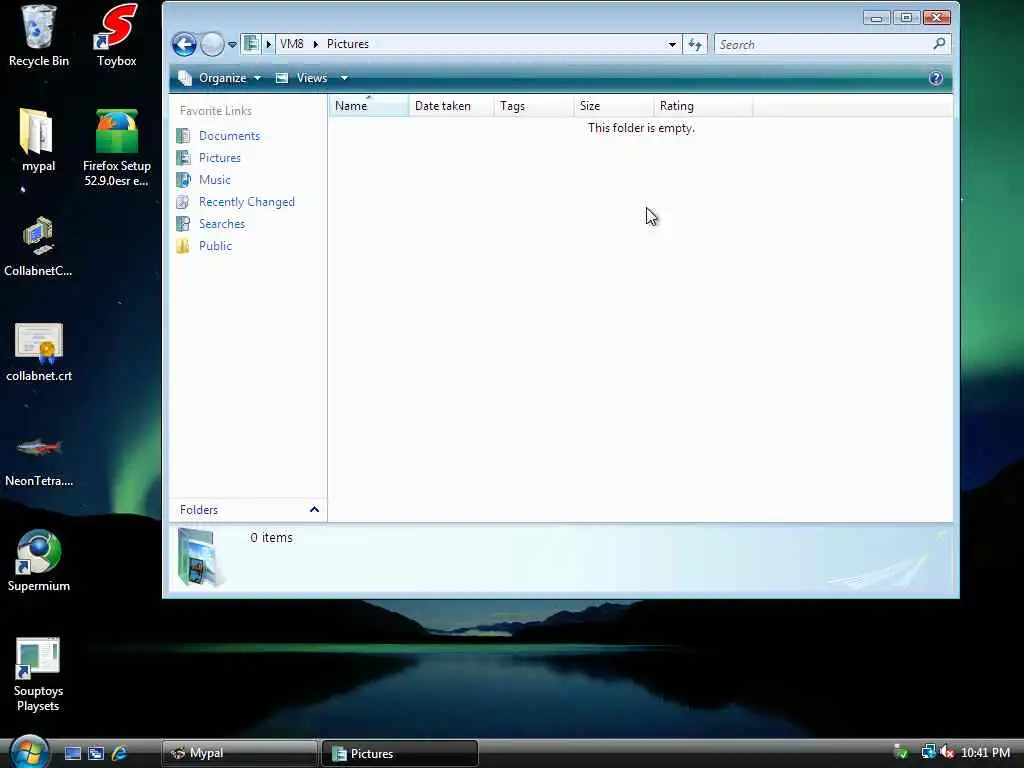Switch to the Pictures taskbar button

coord(400,754)
